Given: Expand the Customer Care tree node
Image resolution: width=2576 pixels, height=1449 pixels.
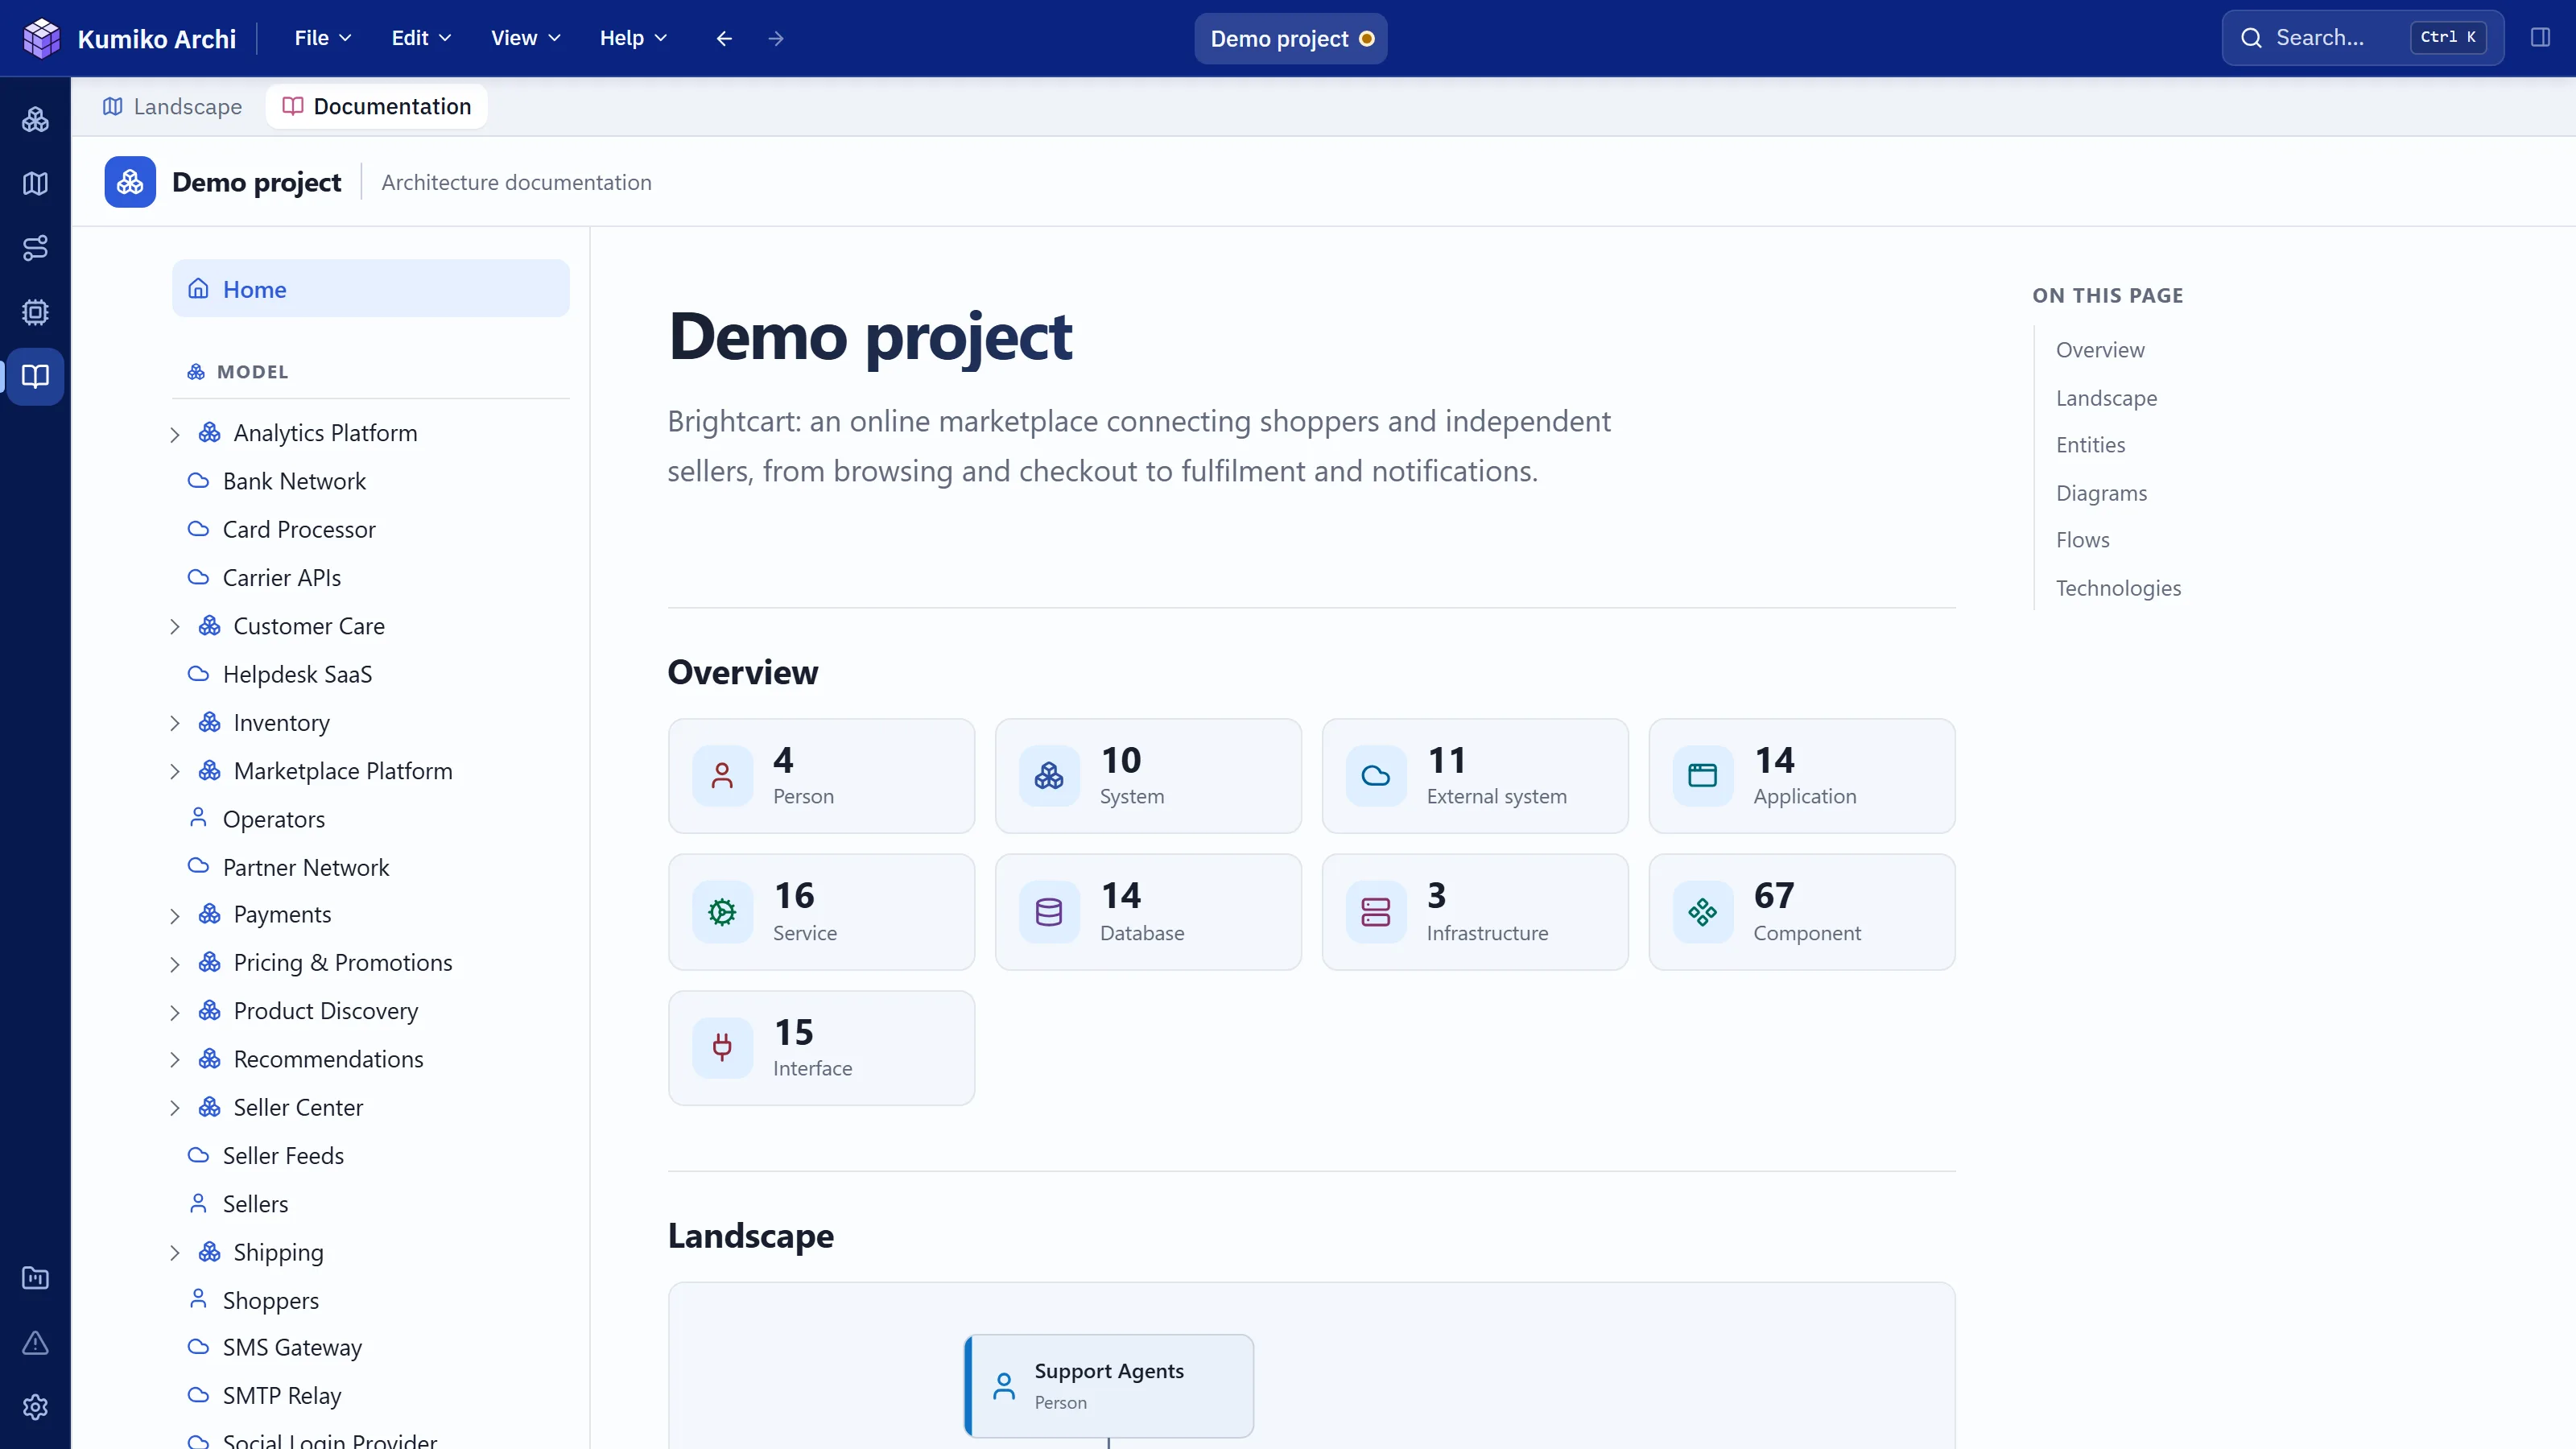Looking at the screenshot, I should pos(175,627).
